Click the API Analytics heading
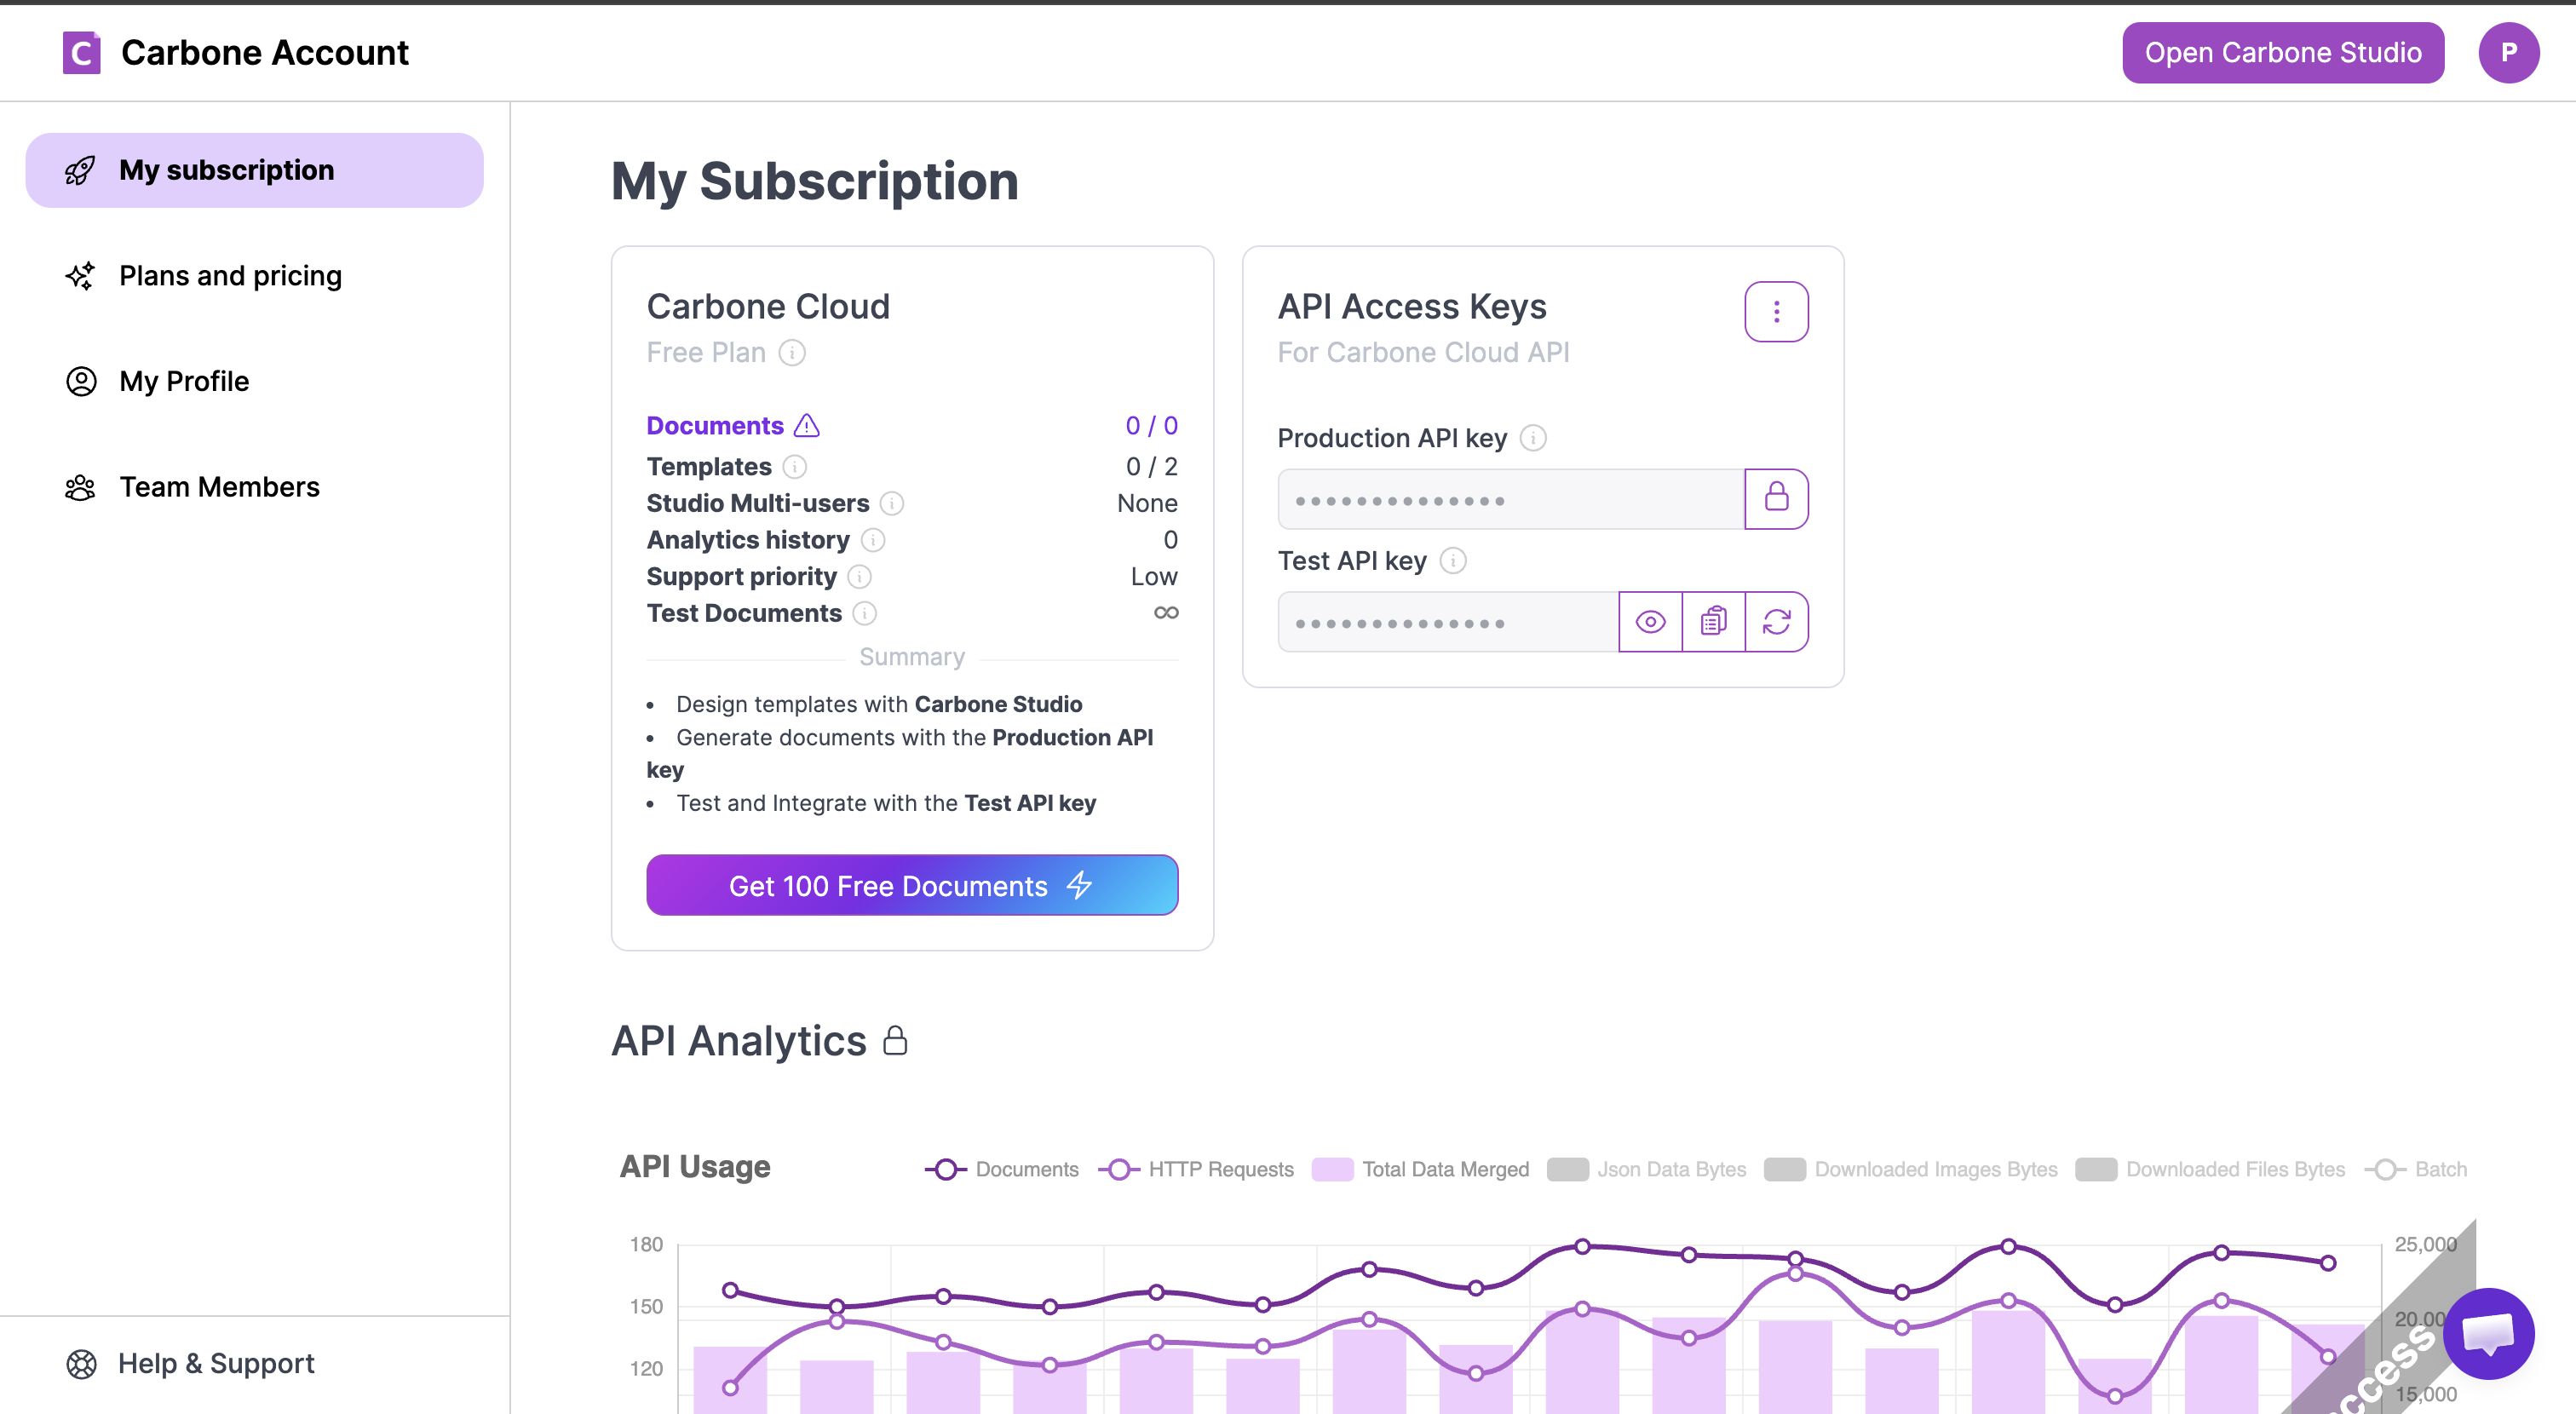The height and width of the screenshot is (1414, 2576). click(x=739, y=1041)
